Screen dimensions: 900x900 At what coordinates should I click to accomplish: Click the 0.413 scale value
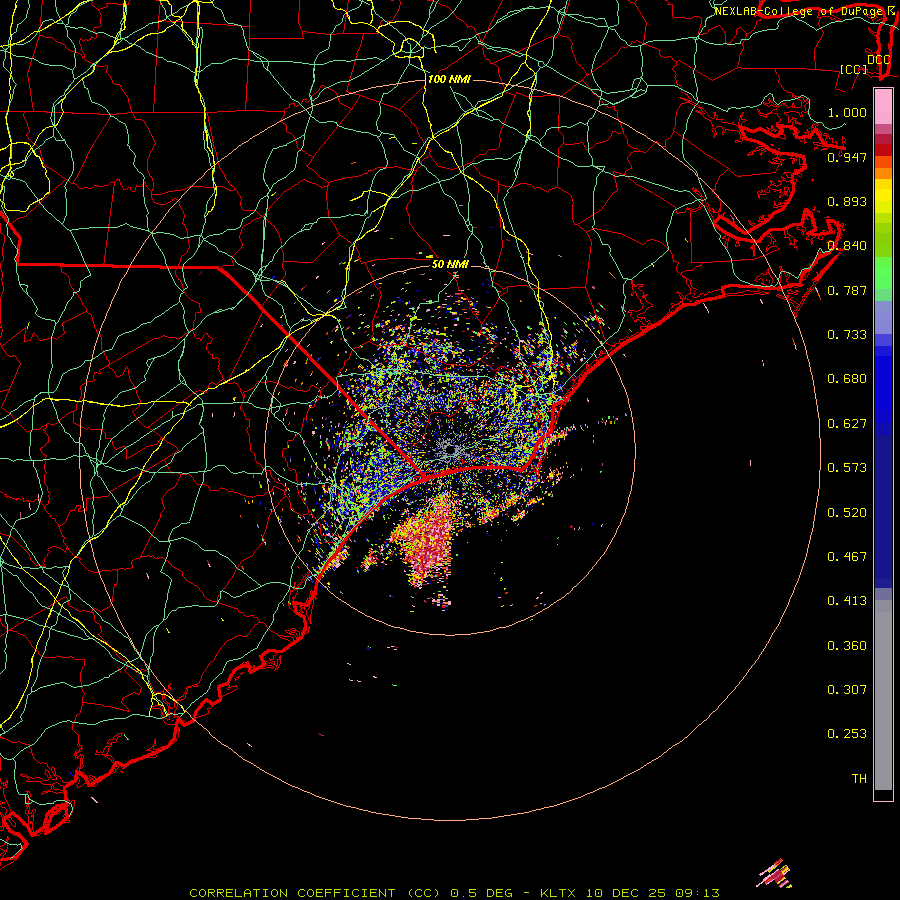pyautogui.click(x=847, y=601)
